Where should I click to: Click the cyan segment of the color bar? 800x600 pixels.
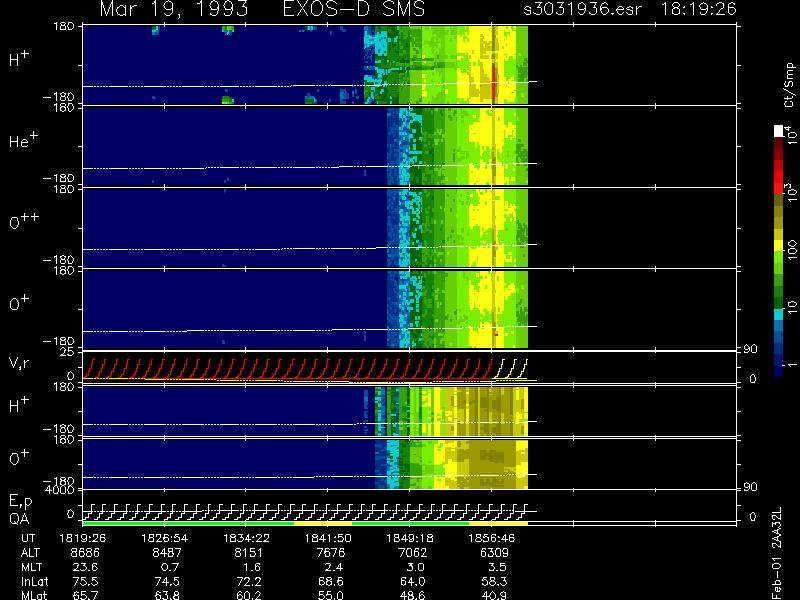[779, 314]
